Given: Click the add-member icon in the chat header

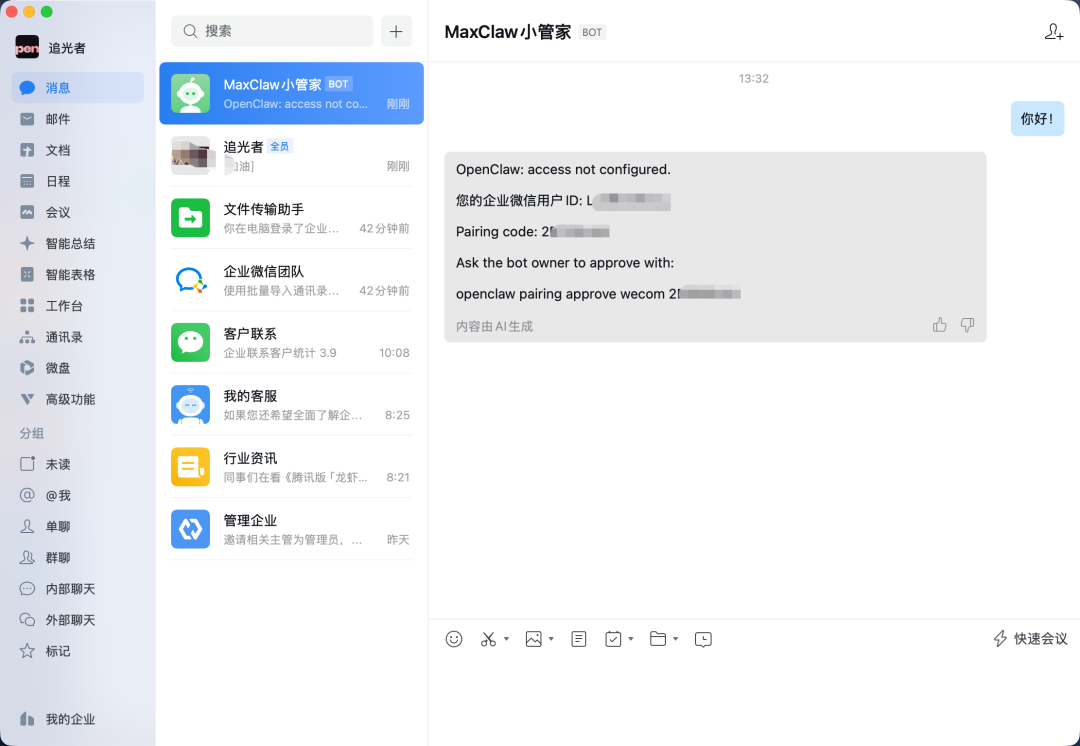Looking at the screenshot, I should click(x=1054, y=31).
